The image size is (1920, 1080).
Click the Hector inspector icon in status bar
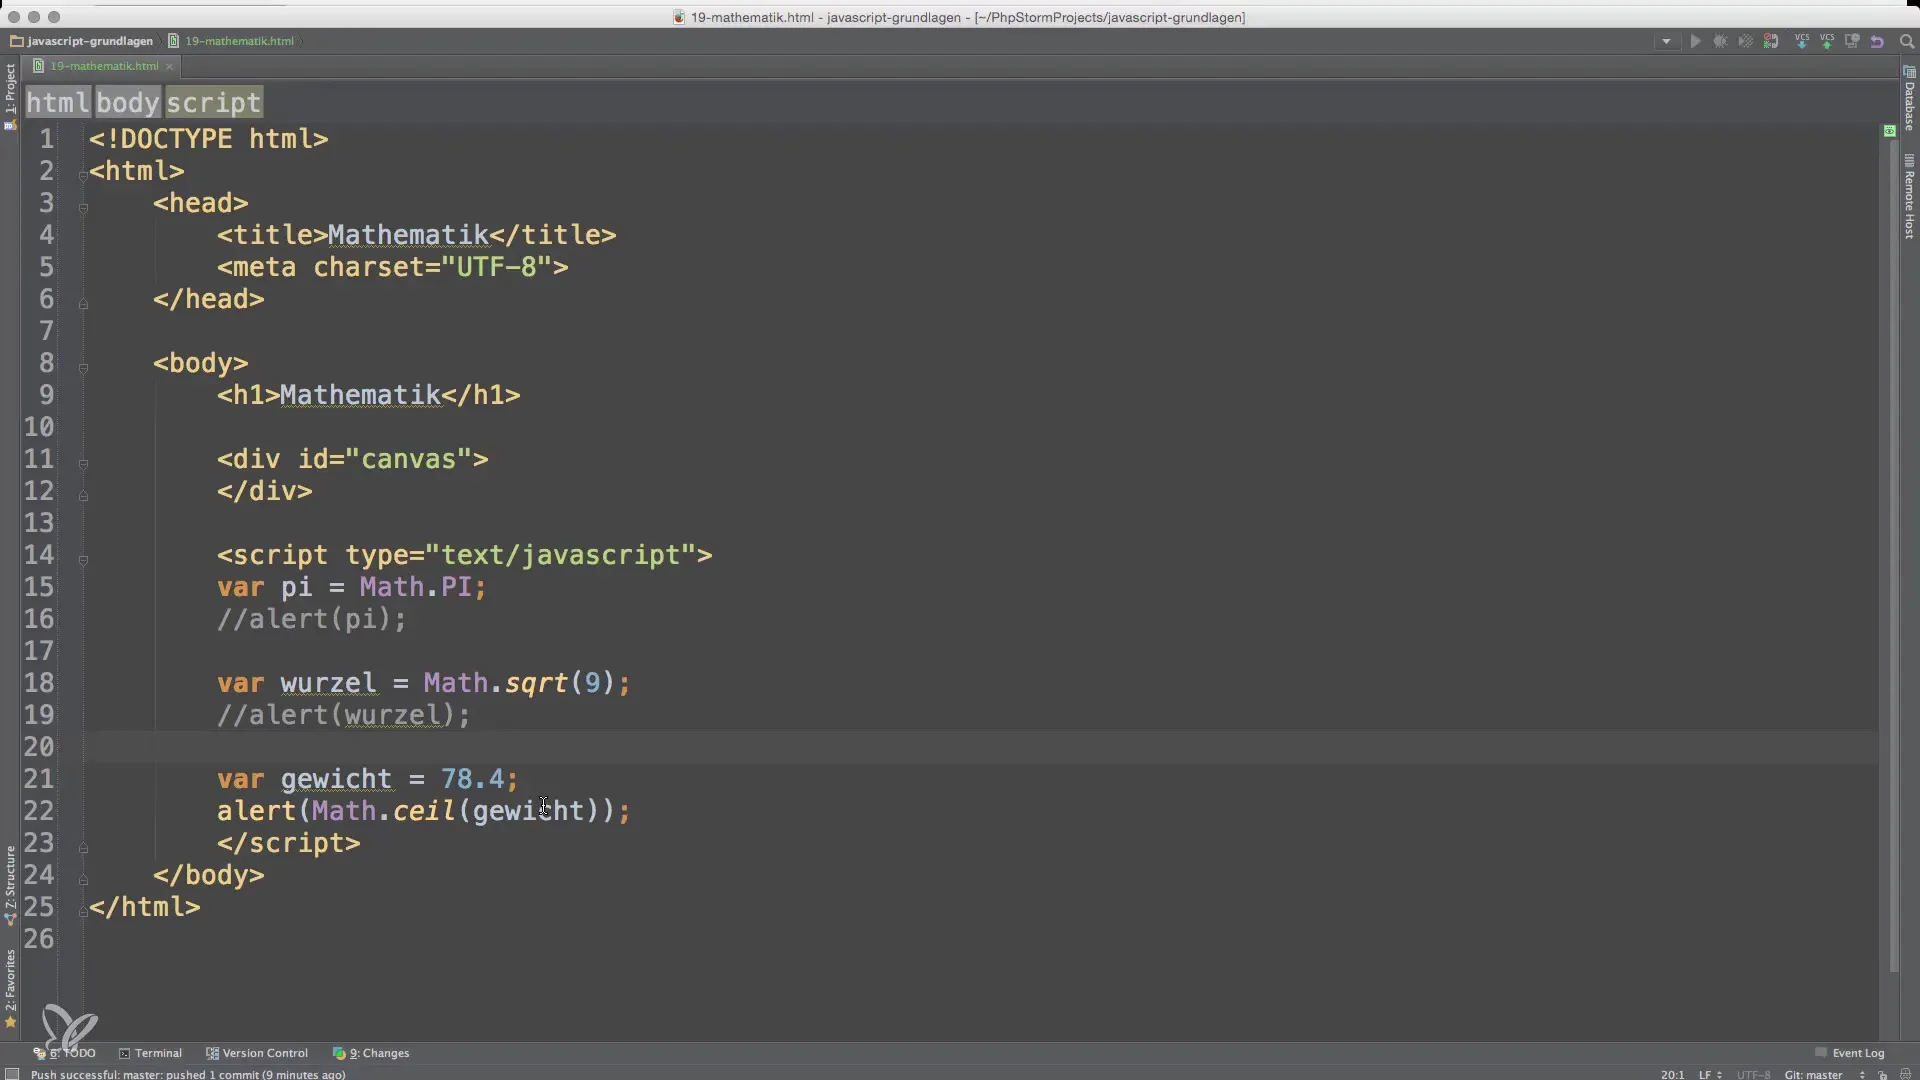(1905, 1075)
